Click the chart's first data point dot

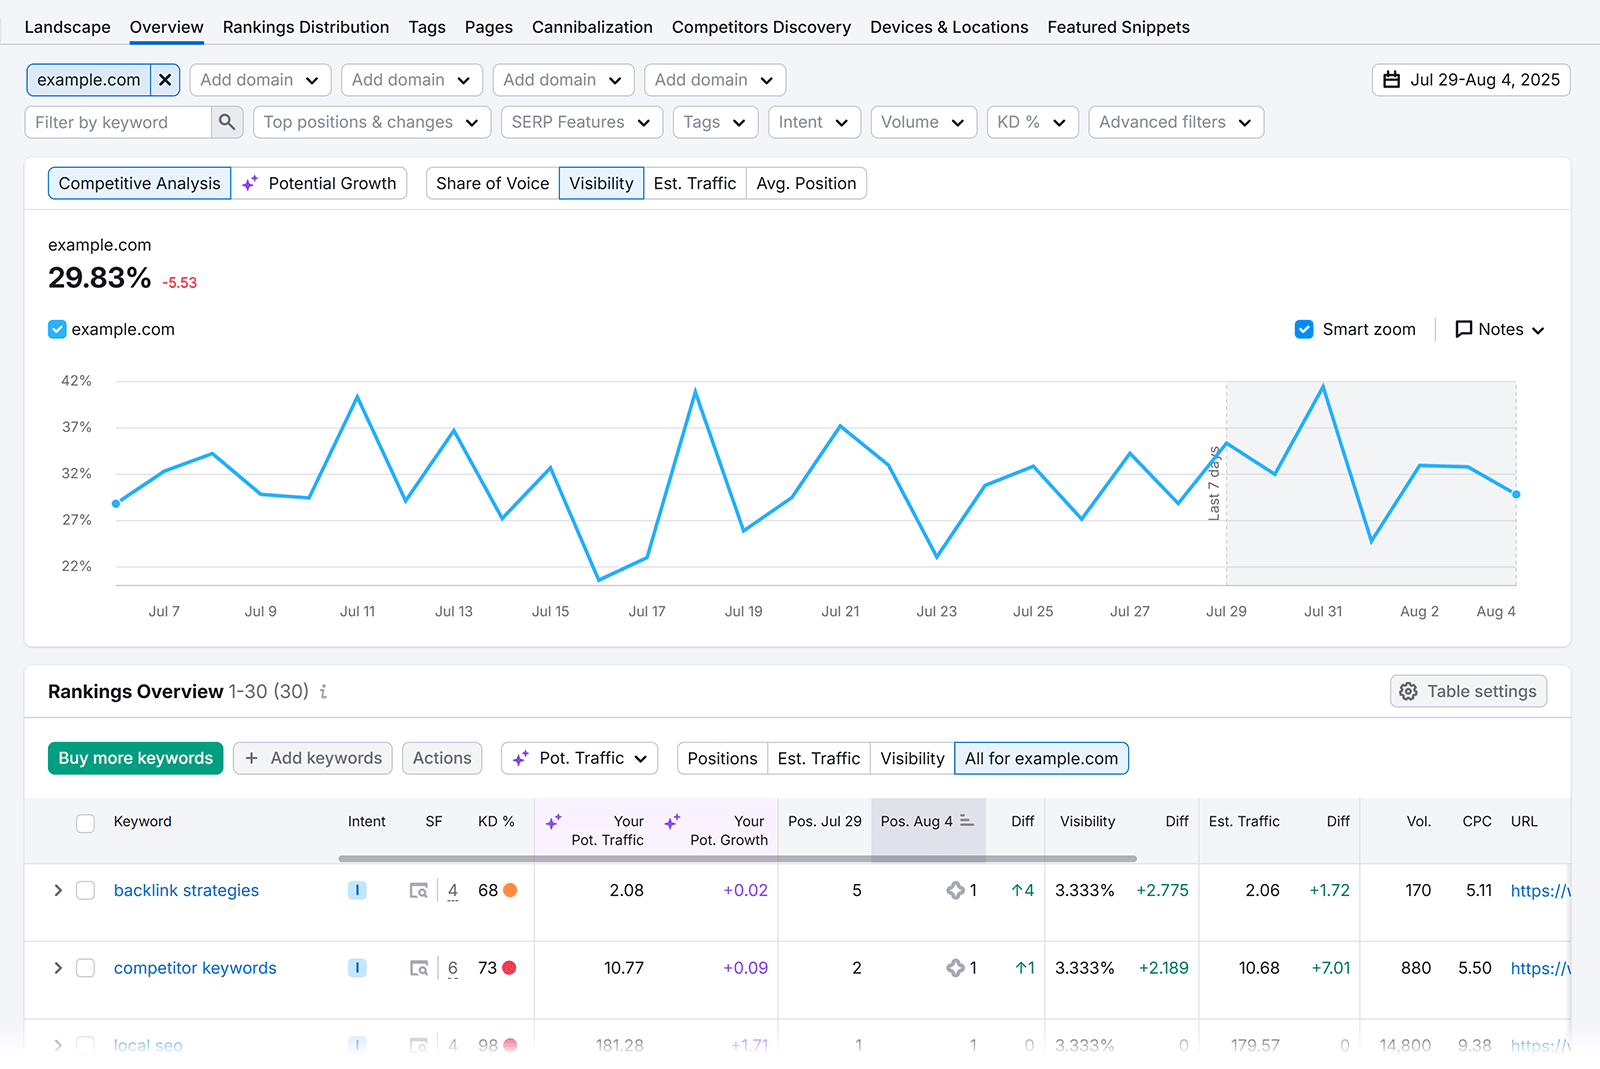click(116, 503)
